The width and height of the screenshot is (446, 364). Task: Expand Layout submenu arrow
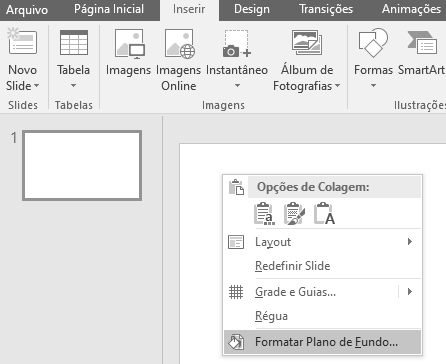click(x=410, y=242)
